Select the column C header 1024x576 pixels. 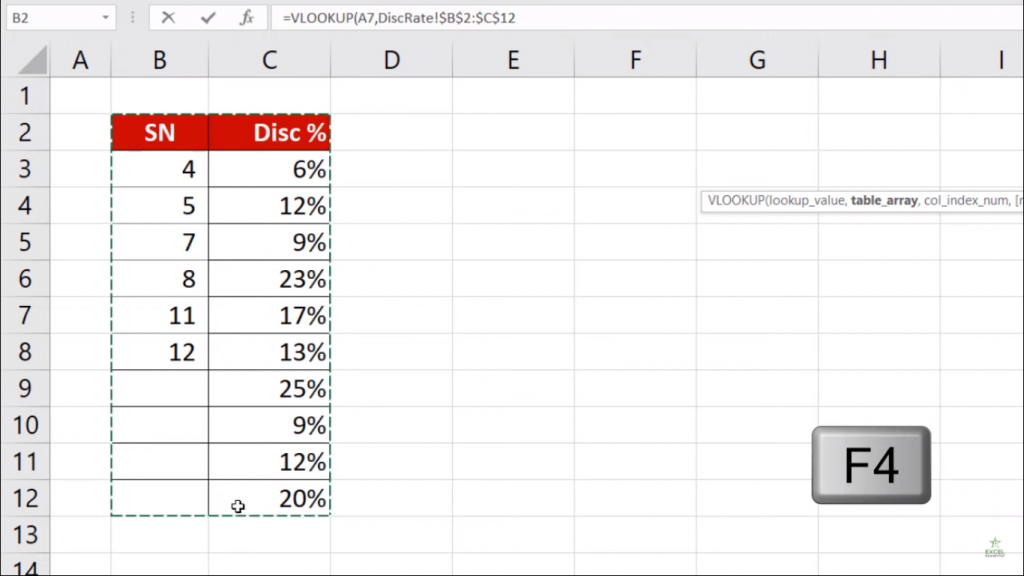(x=268, y=59)
